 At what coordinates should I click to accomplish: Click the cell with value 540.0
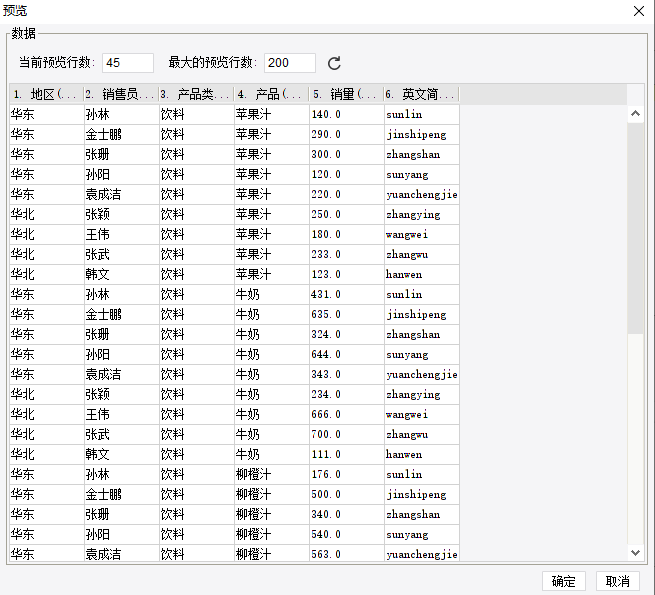point(347,534)
